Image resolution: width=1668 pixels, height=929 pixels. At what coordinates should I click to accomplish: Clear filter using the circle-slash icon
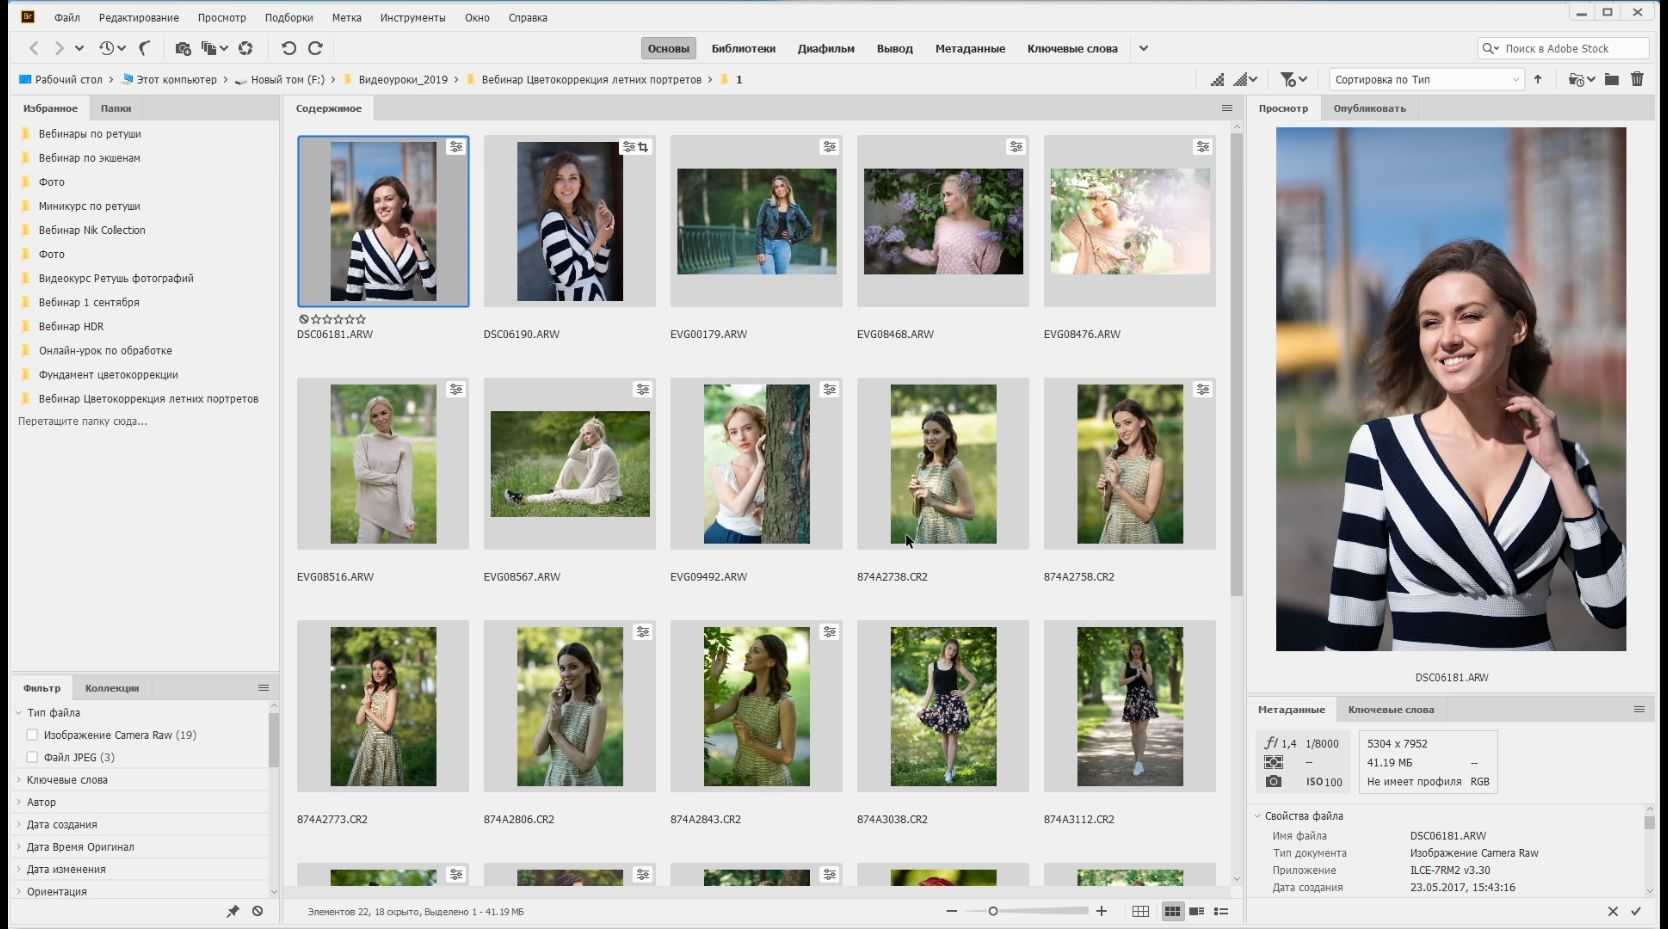click(257, 911)
